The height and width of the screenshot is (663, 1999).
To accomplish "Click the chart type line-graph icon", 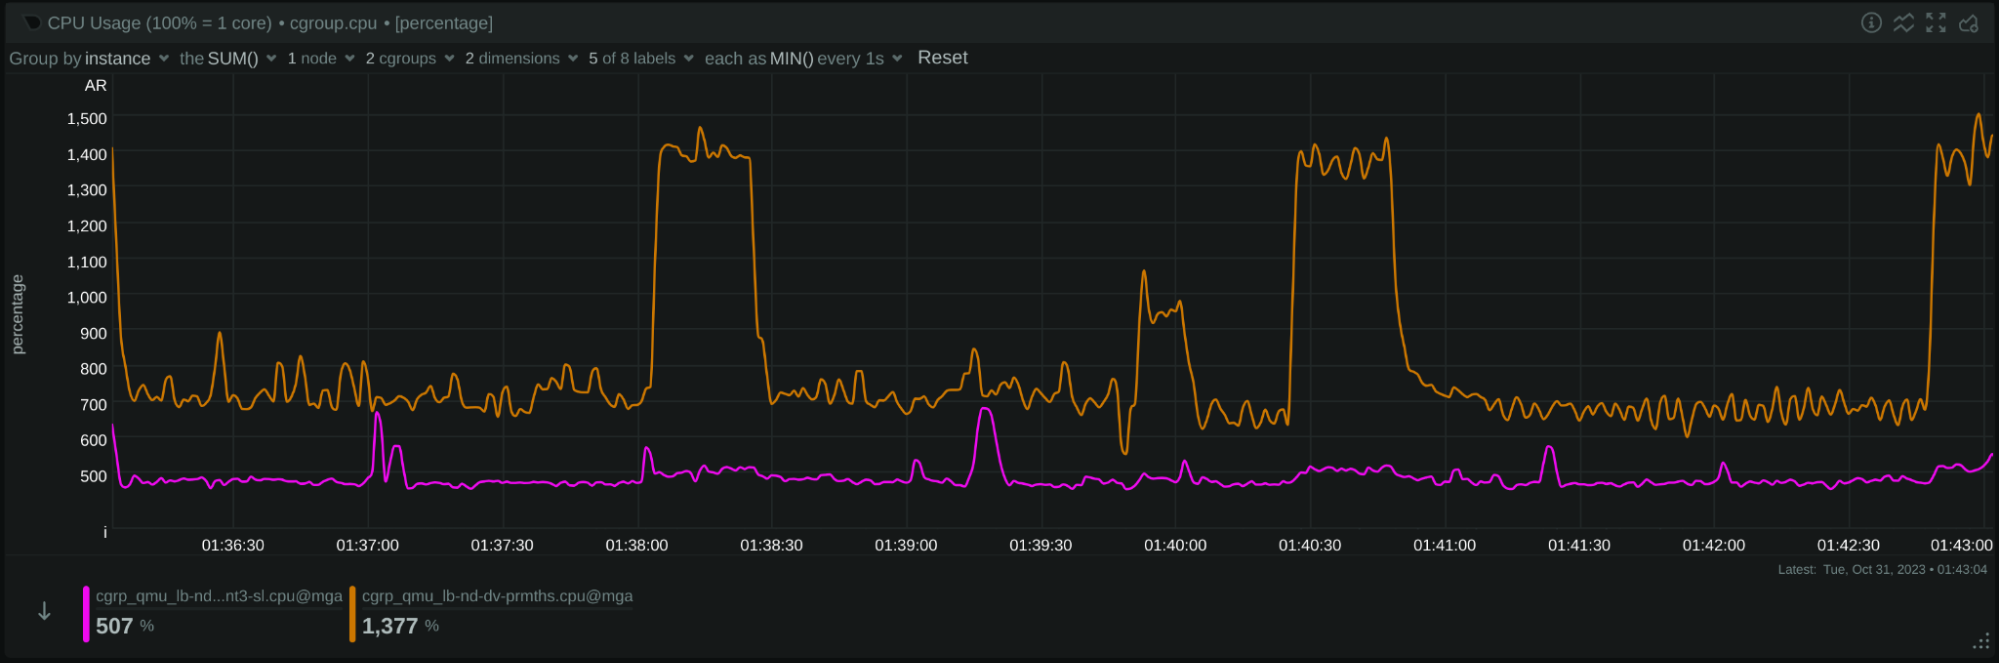I will pos(1904,23).
